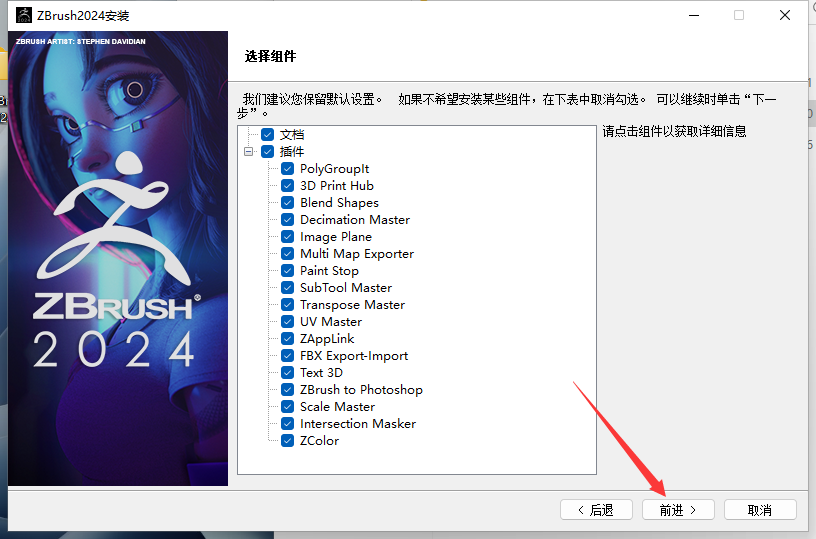Cancel installation with 取消 button
This screenshot has width=816, height=539.
[x=760, y=510]
